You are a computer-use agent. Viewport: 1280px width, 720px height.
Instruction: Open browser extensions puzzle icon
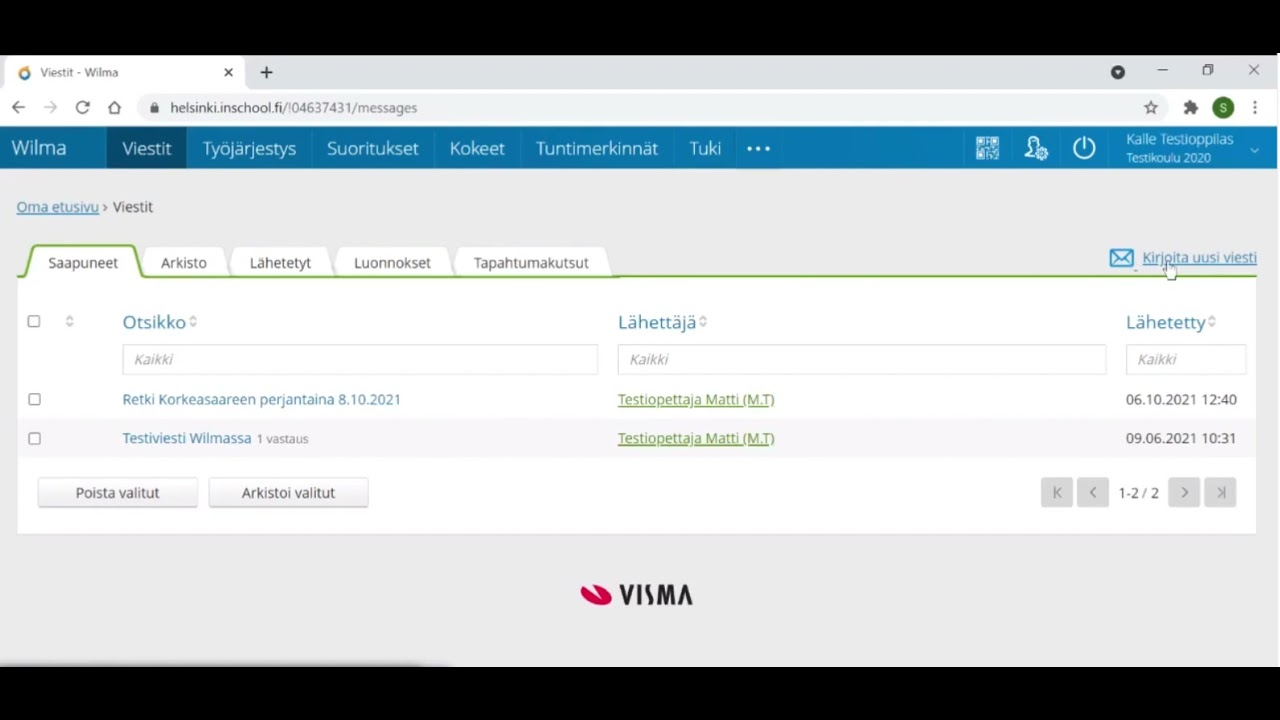(1190, 108)
